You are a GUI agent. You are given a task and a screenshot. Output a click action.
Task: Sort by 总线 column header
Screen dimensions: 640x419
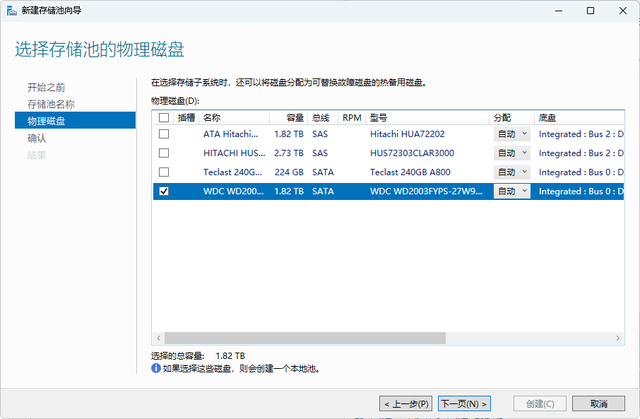coord(322,118)
